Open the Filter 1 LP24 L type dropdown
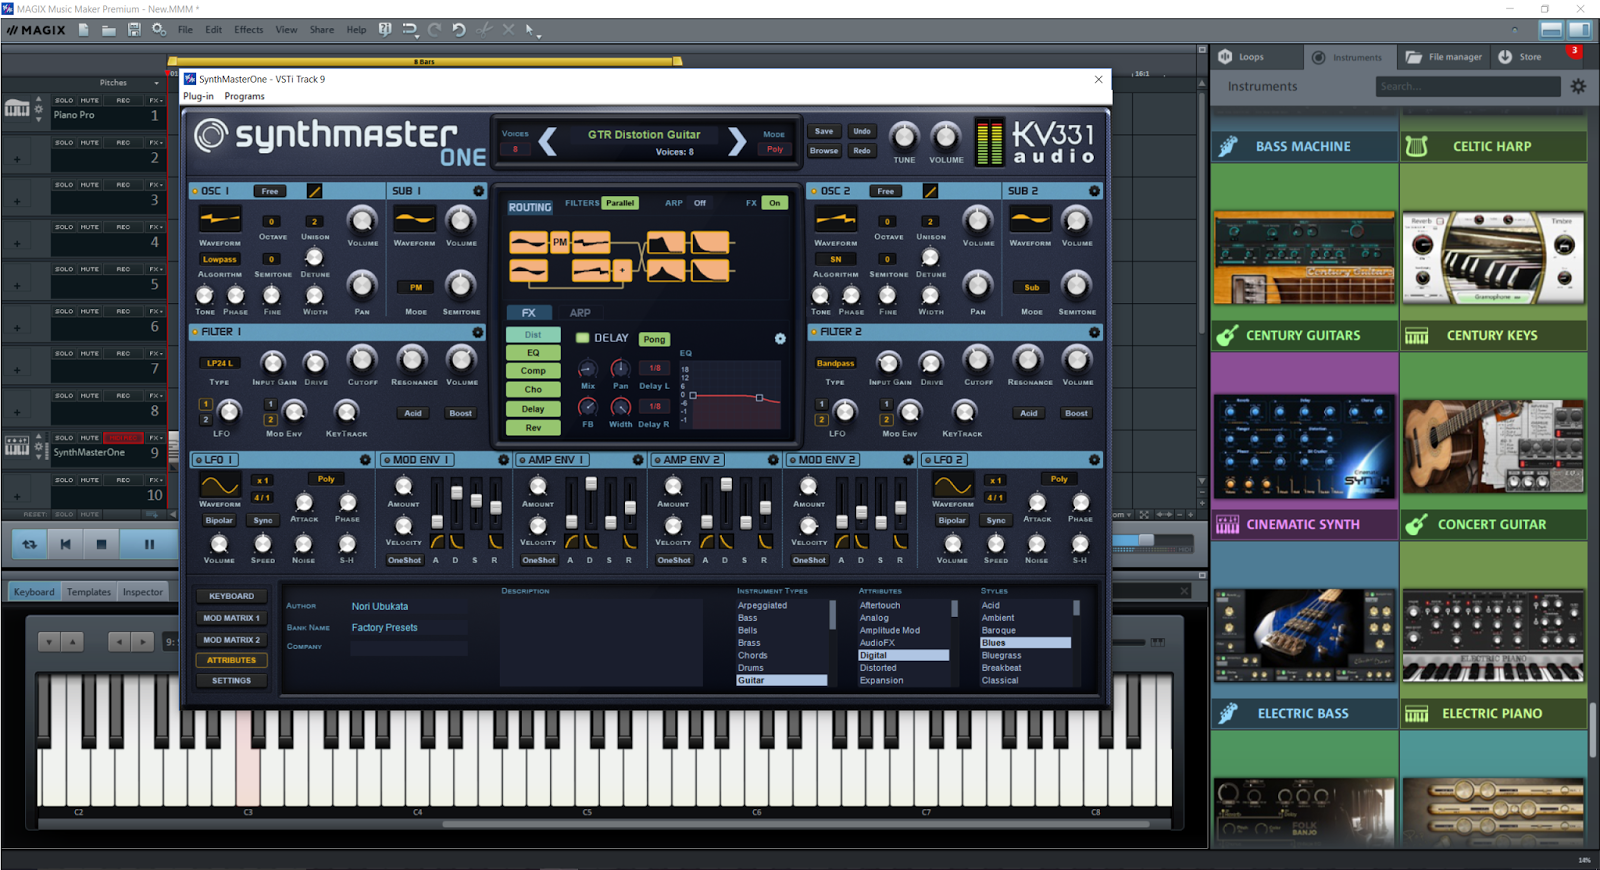The width and height of the screenshot is (1600, 870). tap(220, 363)
